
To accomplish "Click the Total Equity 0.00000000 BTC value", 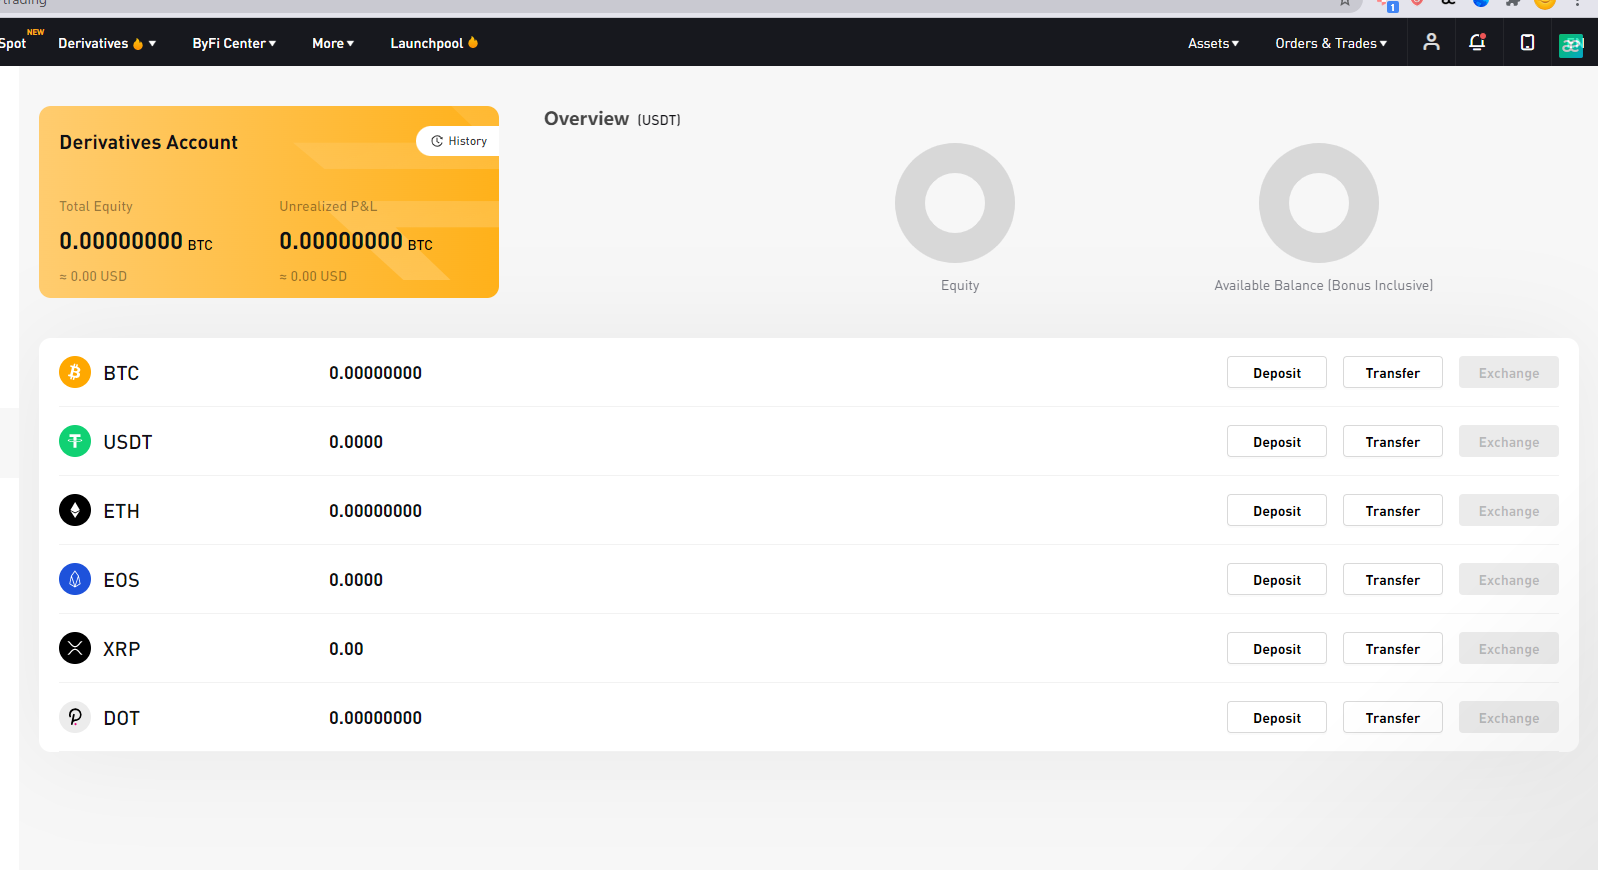I will click(x=136, y=241).
